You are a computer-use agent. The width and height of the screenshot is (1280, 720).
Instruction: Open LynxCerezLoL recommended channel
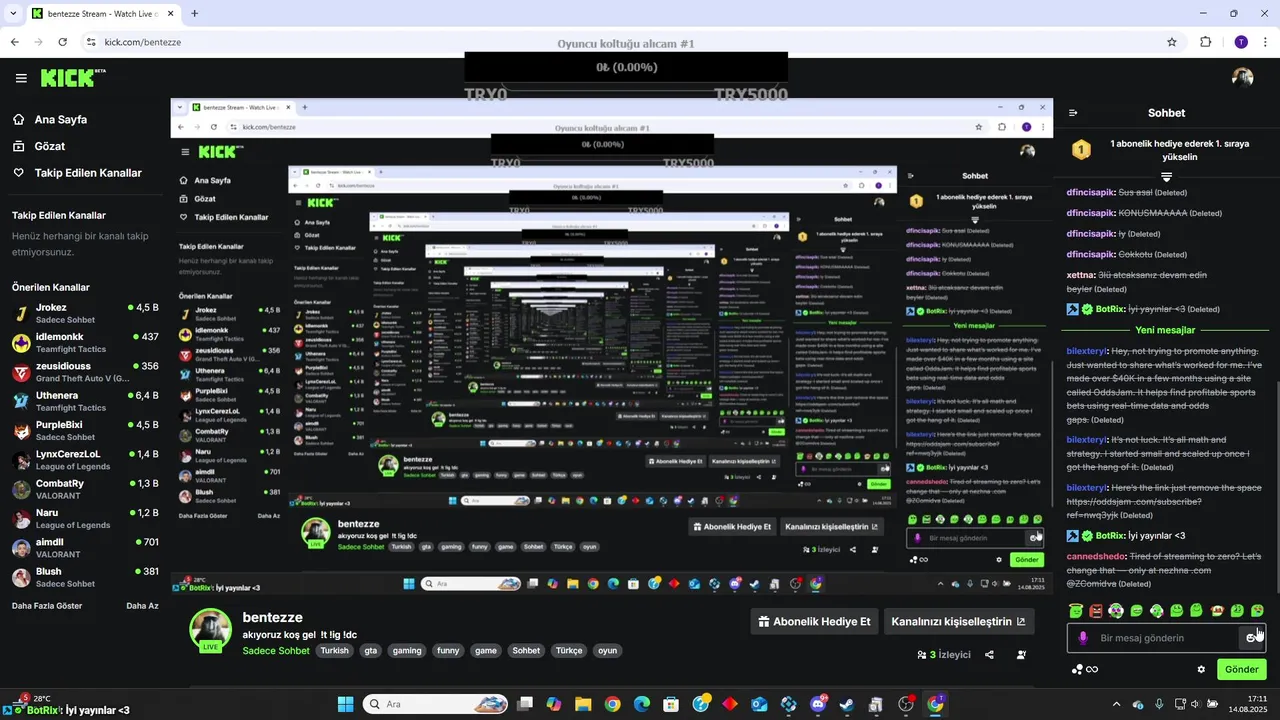pos(85,459)
